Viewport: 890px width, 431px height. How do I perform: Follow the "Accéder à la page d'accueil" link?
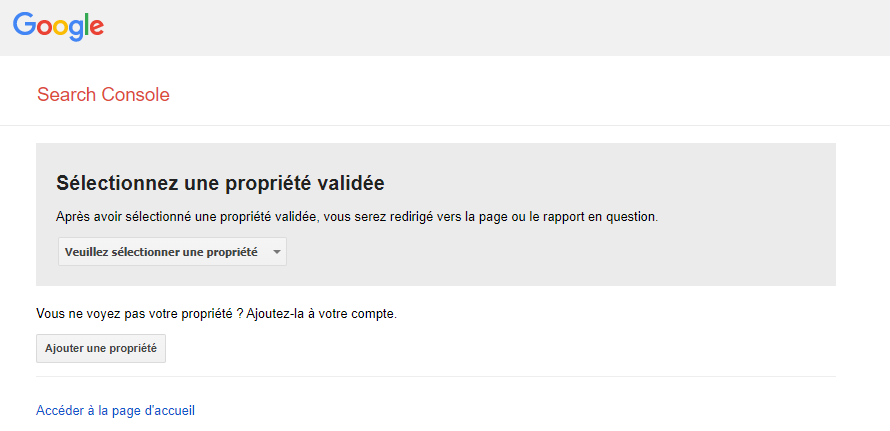click(x=115, y=410)
